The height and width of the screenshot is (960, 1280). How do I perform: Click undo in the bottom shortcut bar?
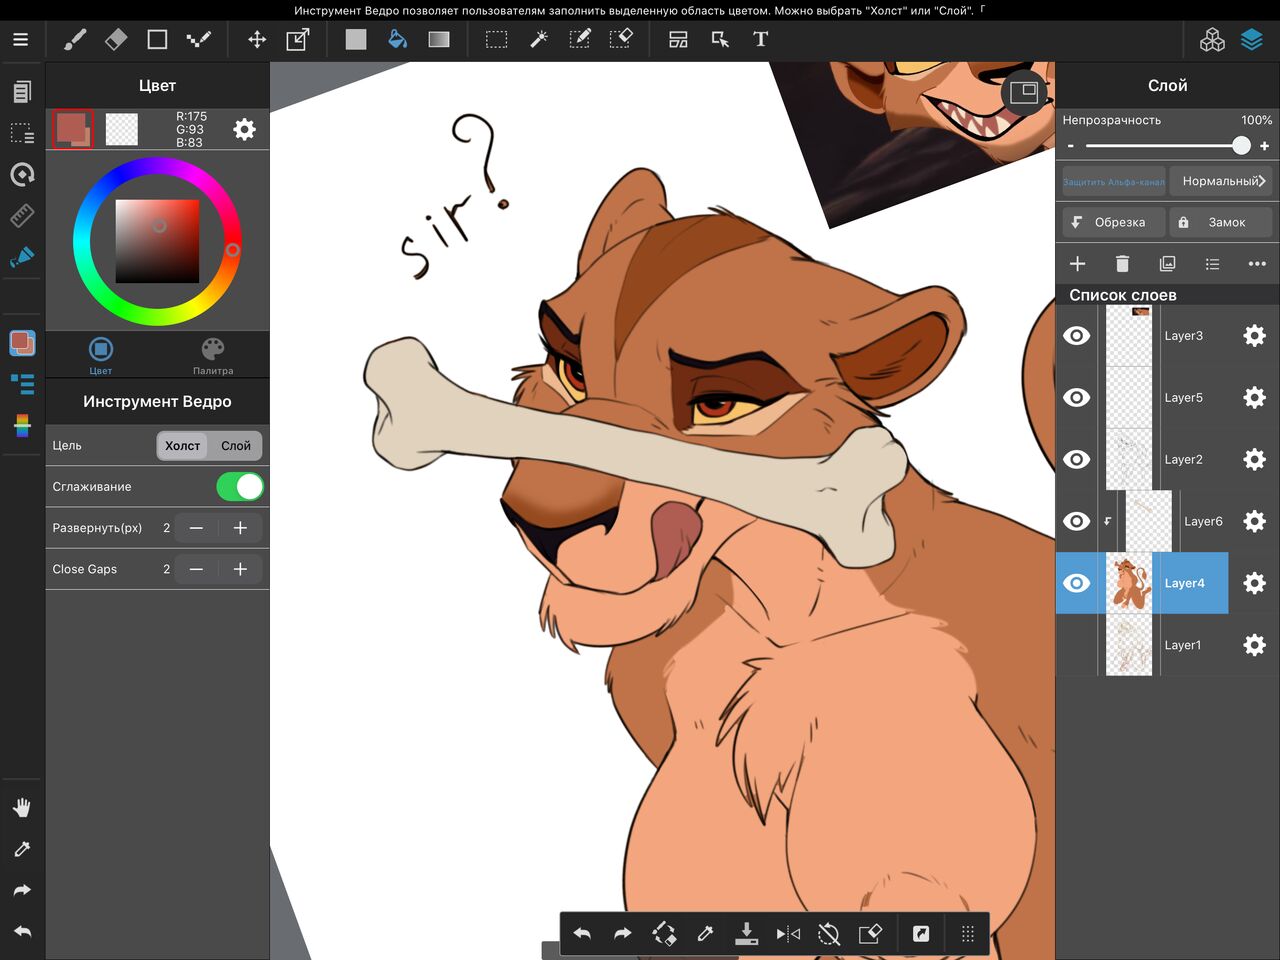(582, 934)
